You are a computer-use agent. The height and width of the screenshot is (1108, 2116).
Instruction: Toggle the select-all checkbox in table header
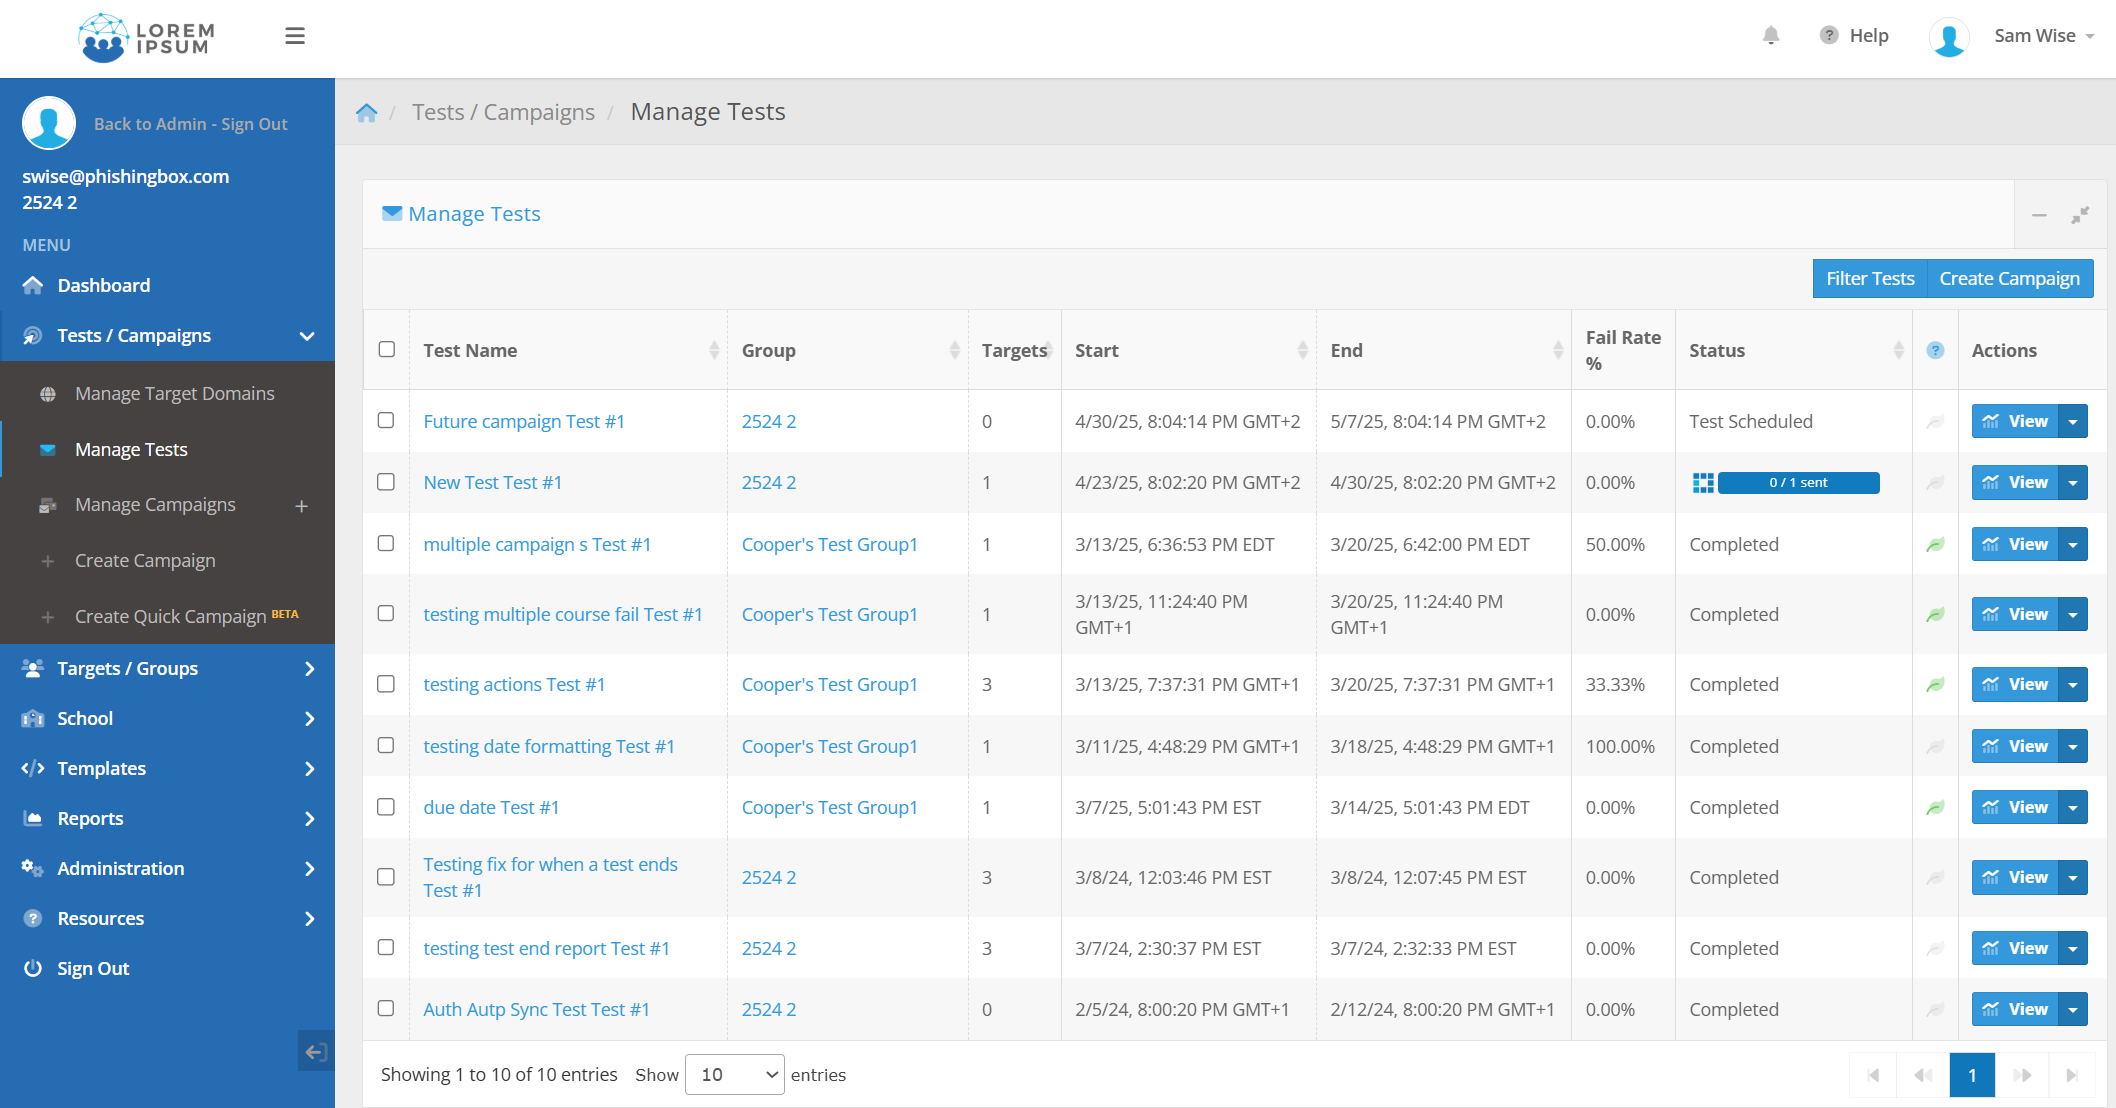pos(387,349)
